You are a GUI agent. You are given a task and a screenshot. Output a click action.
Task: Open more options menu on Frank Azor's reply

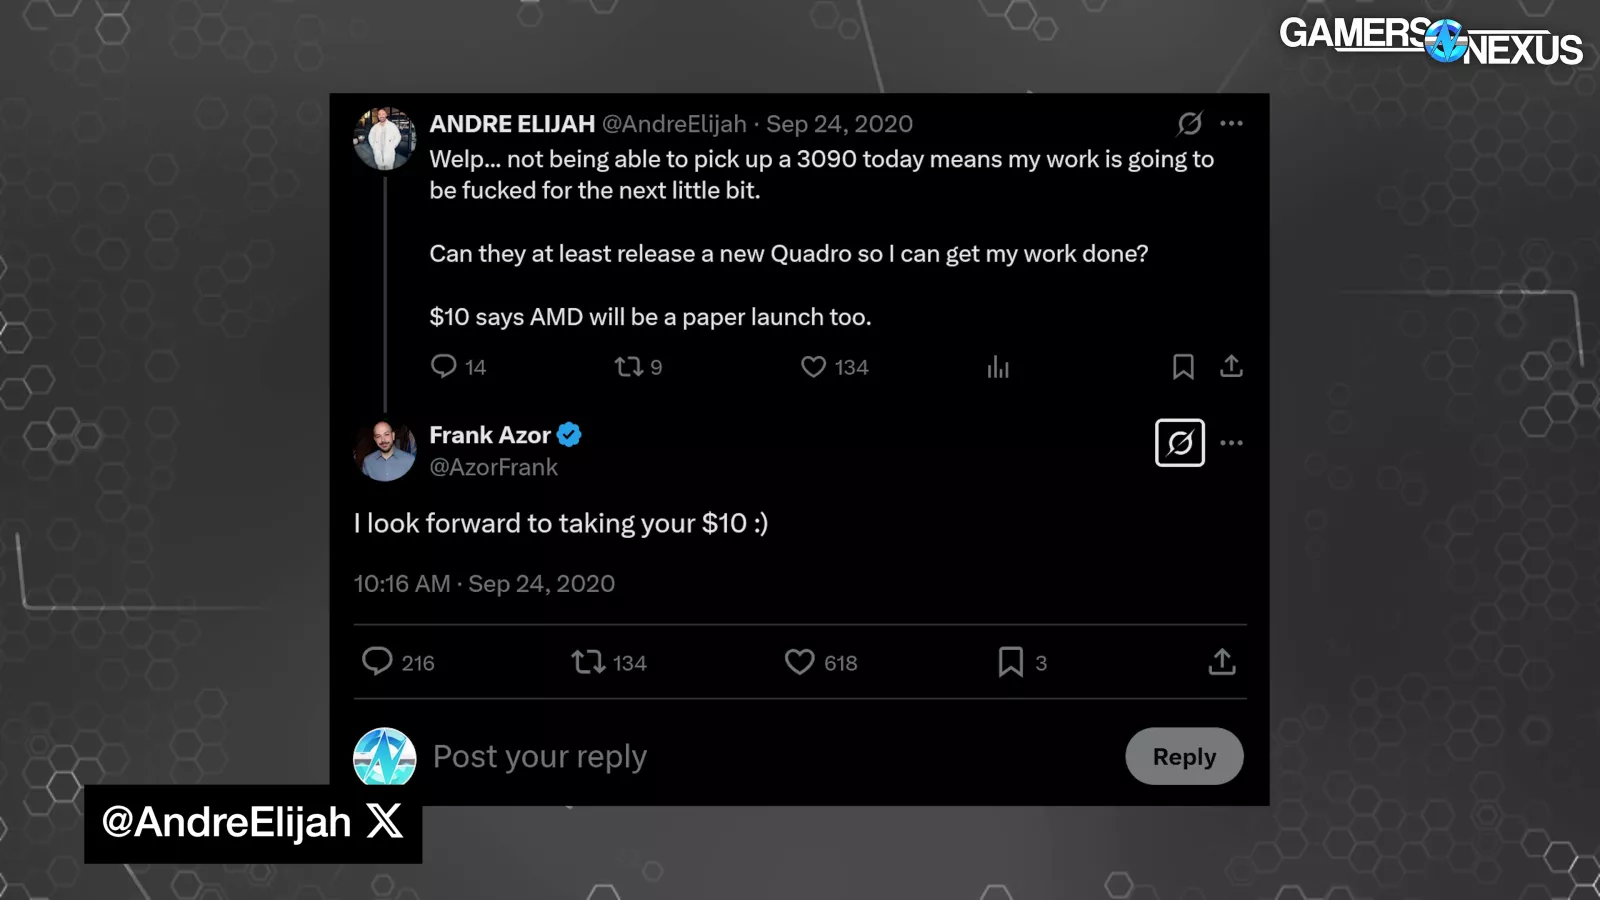click(1231, 442)
